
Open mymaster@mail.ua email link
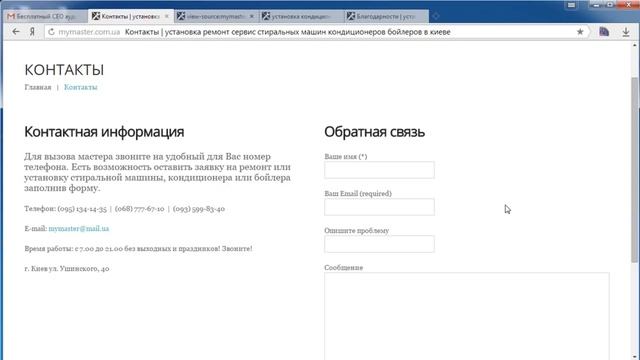click(79, 229)
